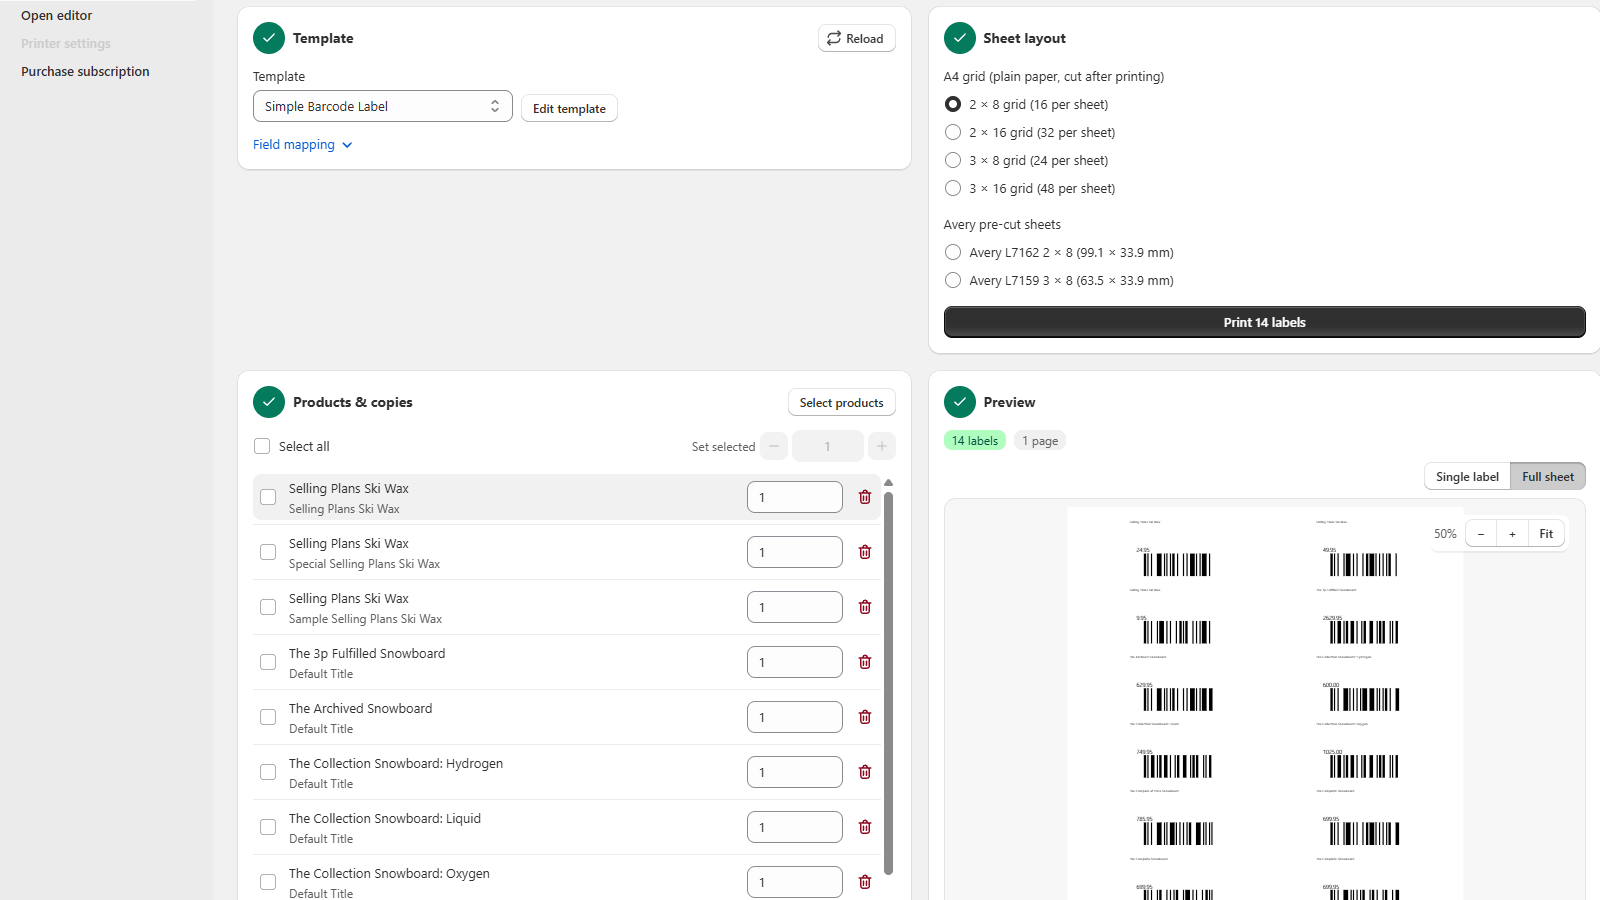Tick The Archived Snowboard checkbox

pyautogui.click(x=268, y=717)
